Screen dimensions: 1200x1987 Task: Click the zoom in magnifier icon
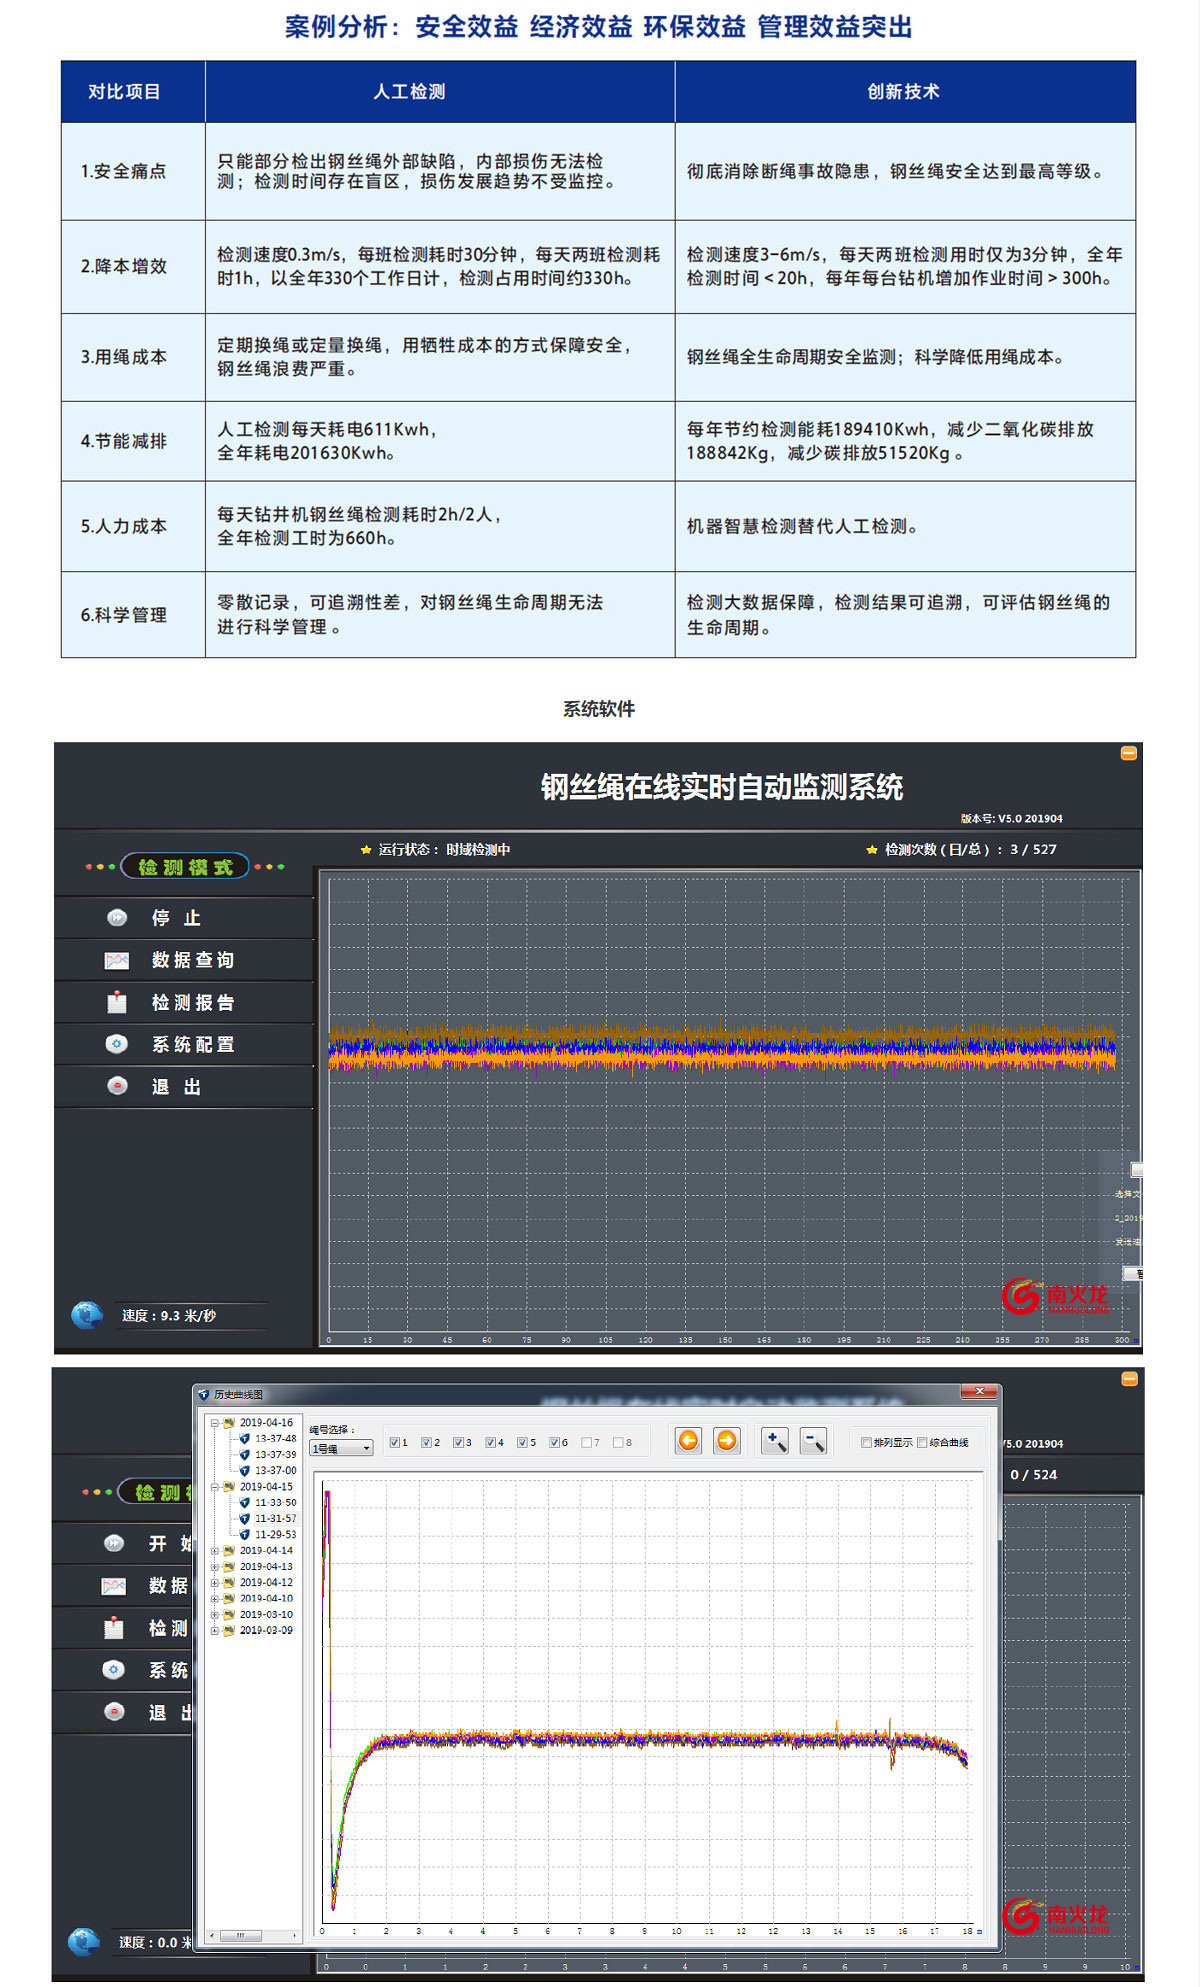tap(774, 1440)
